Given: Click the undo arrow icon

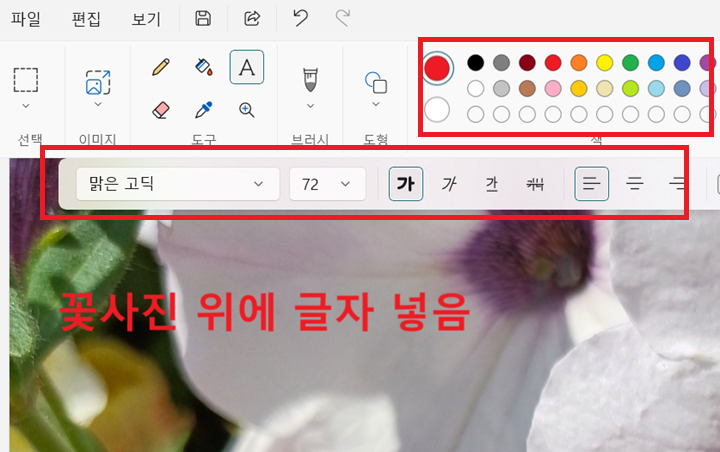Looking at the screenshot, I should point(300,18).
